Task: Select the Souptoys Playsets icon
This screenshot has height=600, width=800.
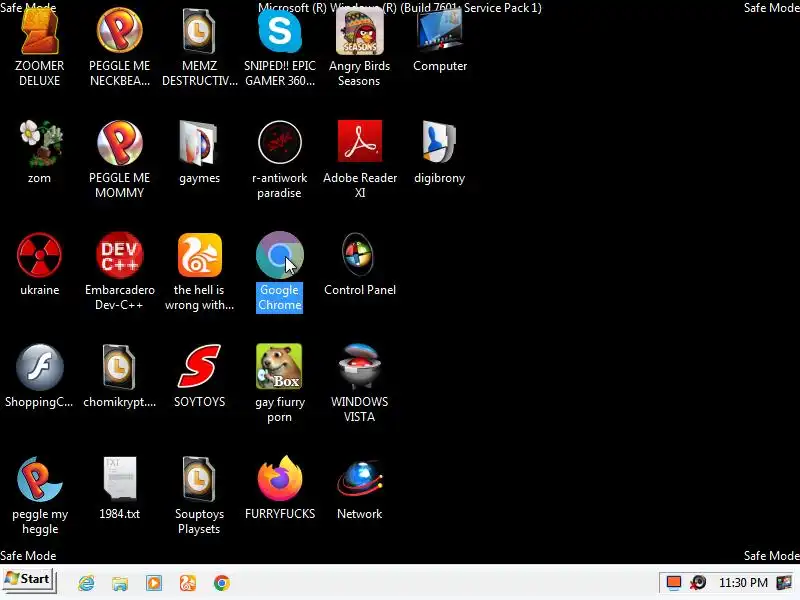Action: [x=199, y=480]
